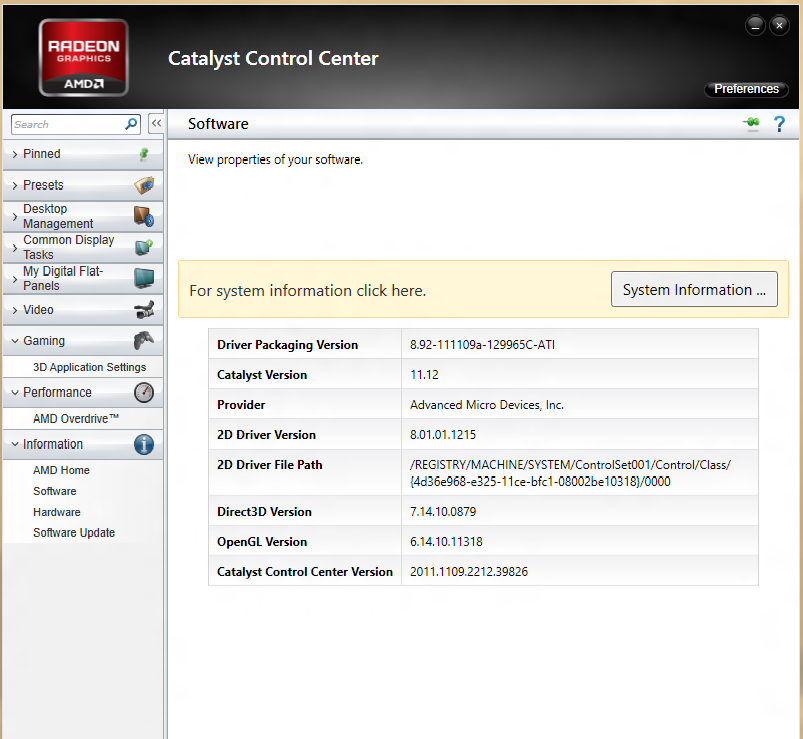Image resolution: width=803 pixels, height=739 pixels.
Task: Click the green pin icon in the Software header
Action: coord(752,123)
